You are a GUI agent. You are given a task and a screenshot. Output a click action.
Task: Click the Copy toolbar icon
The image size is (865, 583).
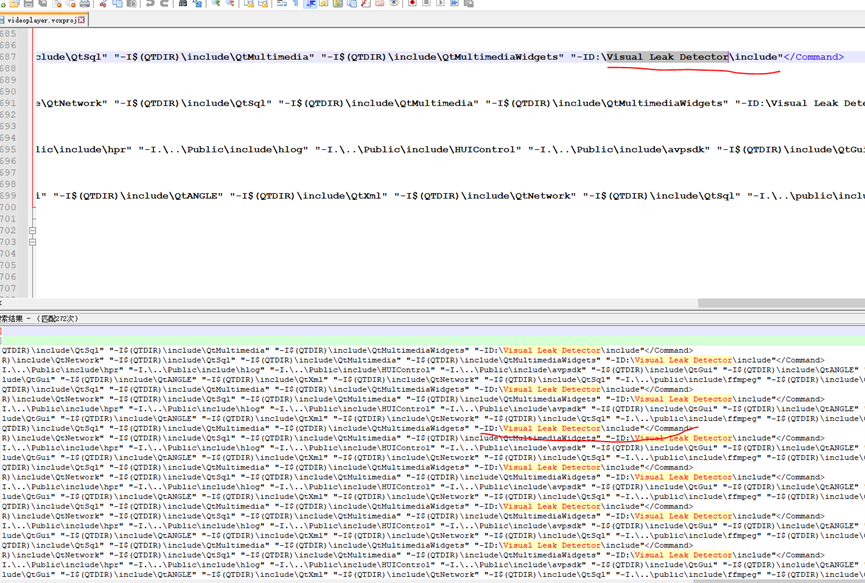click(118, 3)
